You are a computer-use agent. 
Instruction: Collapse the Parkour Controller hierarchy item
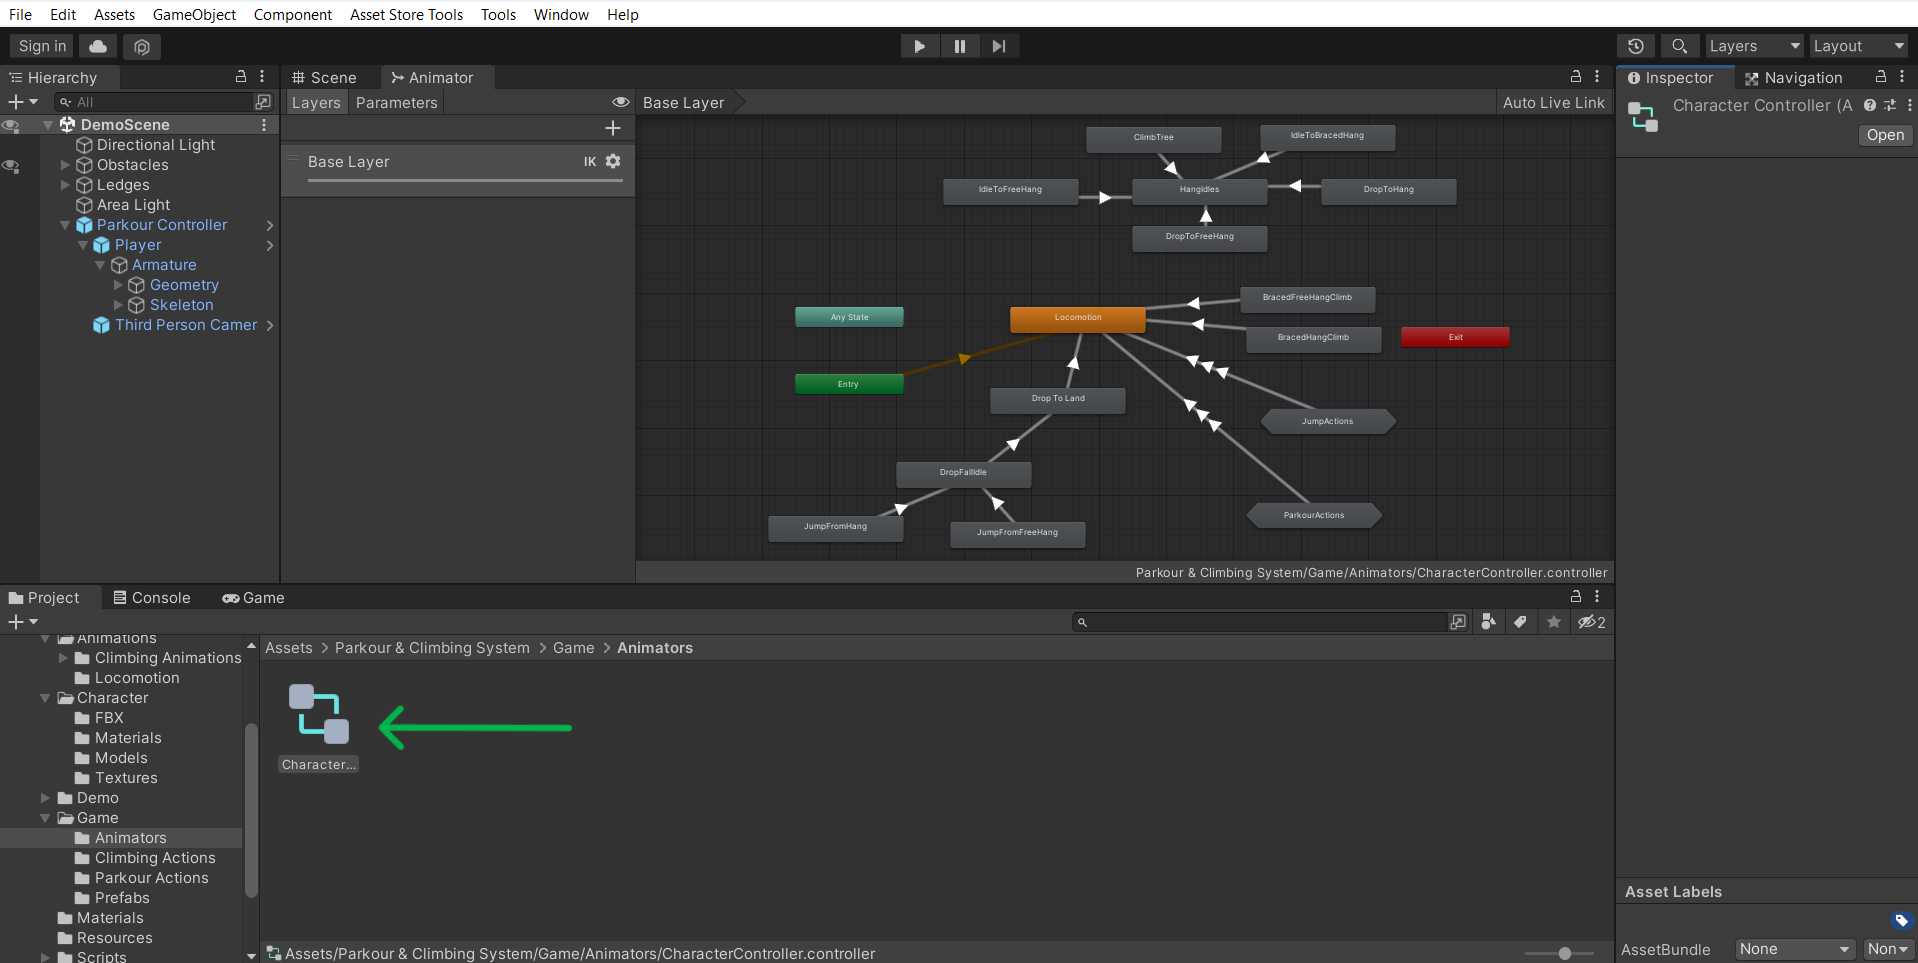65,225
